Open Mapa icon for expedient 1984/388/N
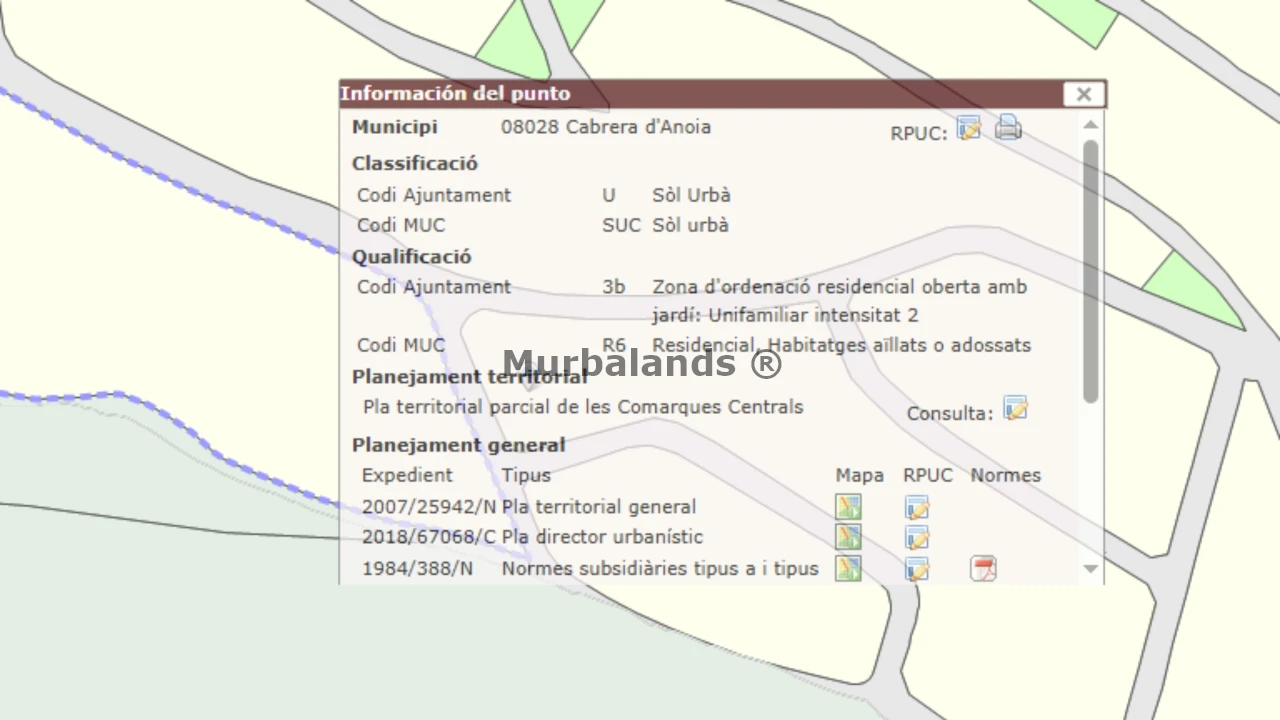 [x=848, y=568]
